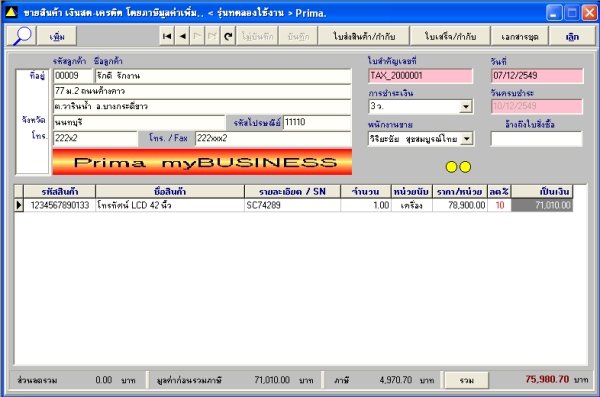Select product code cell 1234567890133
Viewport: 600px width, 397px height.
click(x=60, y=205)
